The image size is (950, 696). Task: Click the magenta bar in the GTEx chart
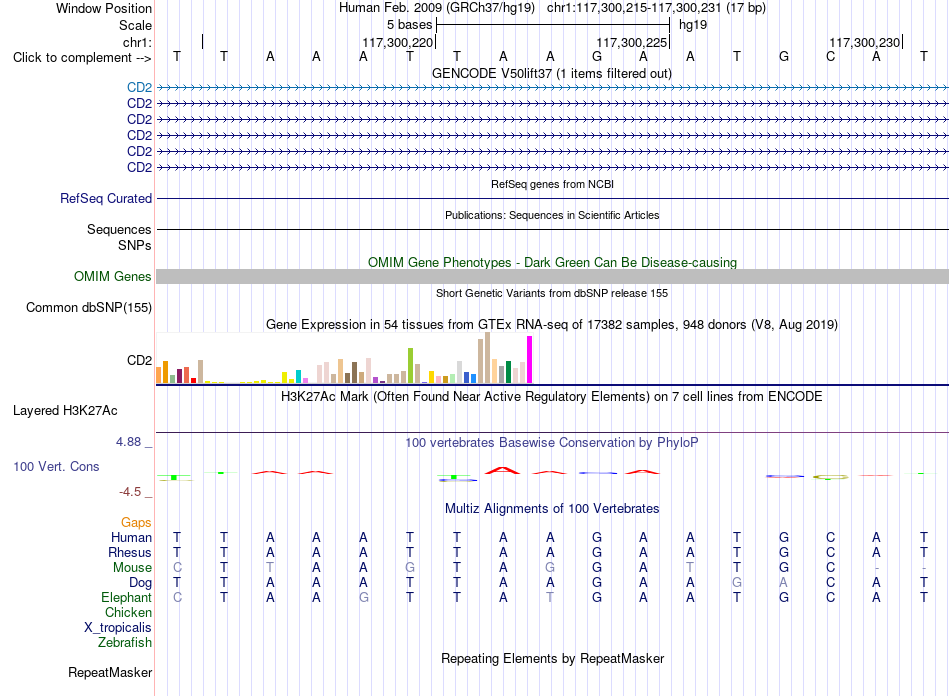click(x=530, y=360)
